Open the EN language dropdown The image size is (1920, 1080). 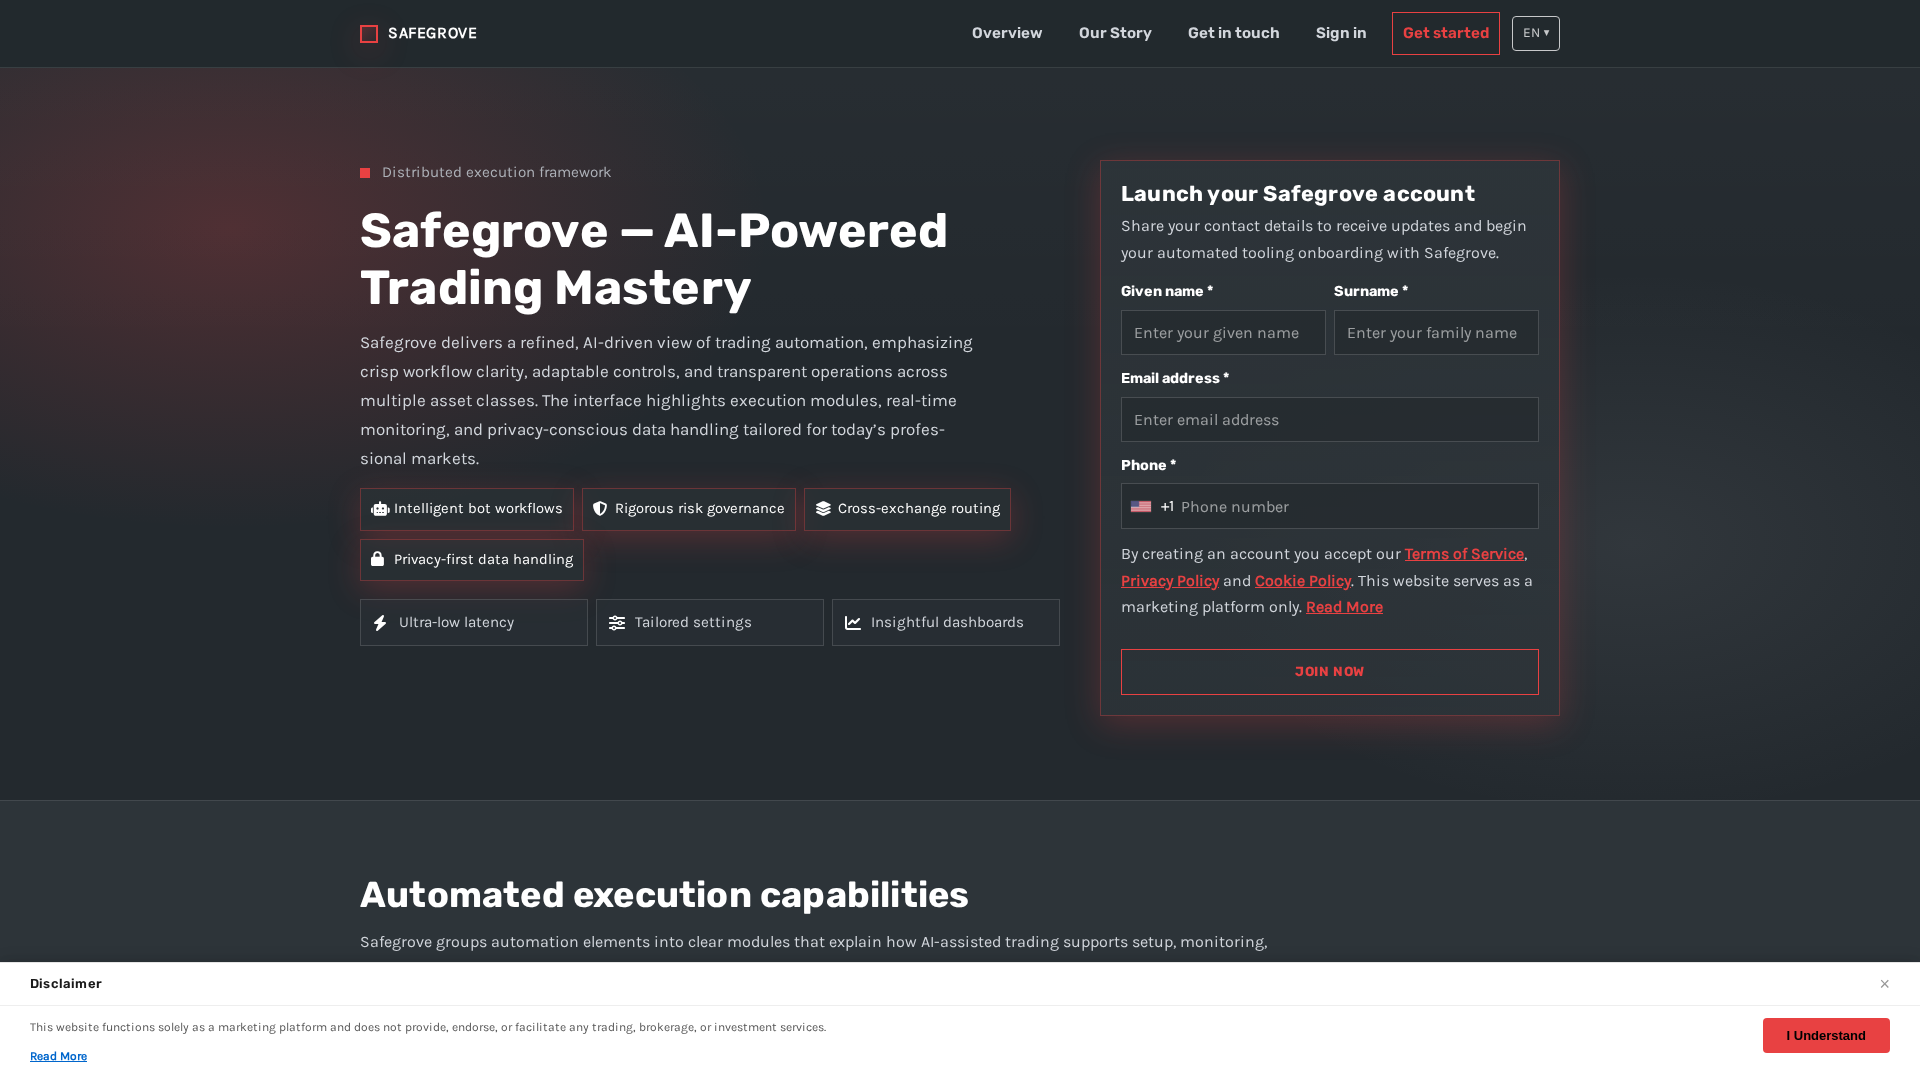click(1536, 33)
